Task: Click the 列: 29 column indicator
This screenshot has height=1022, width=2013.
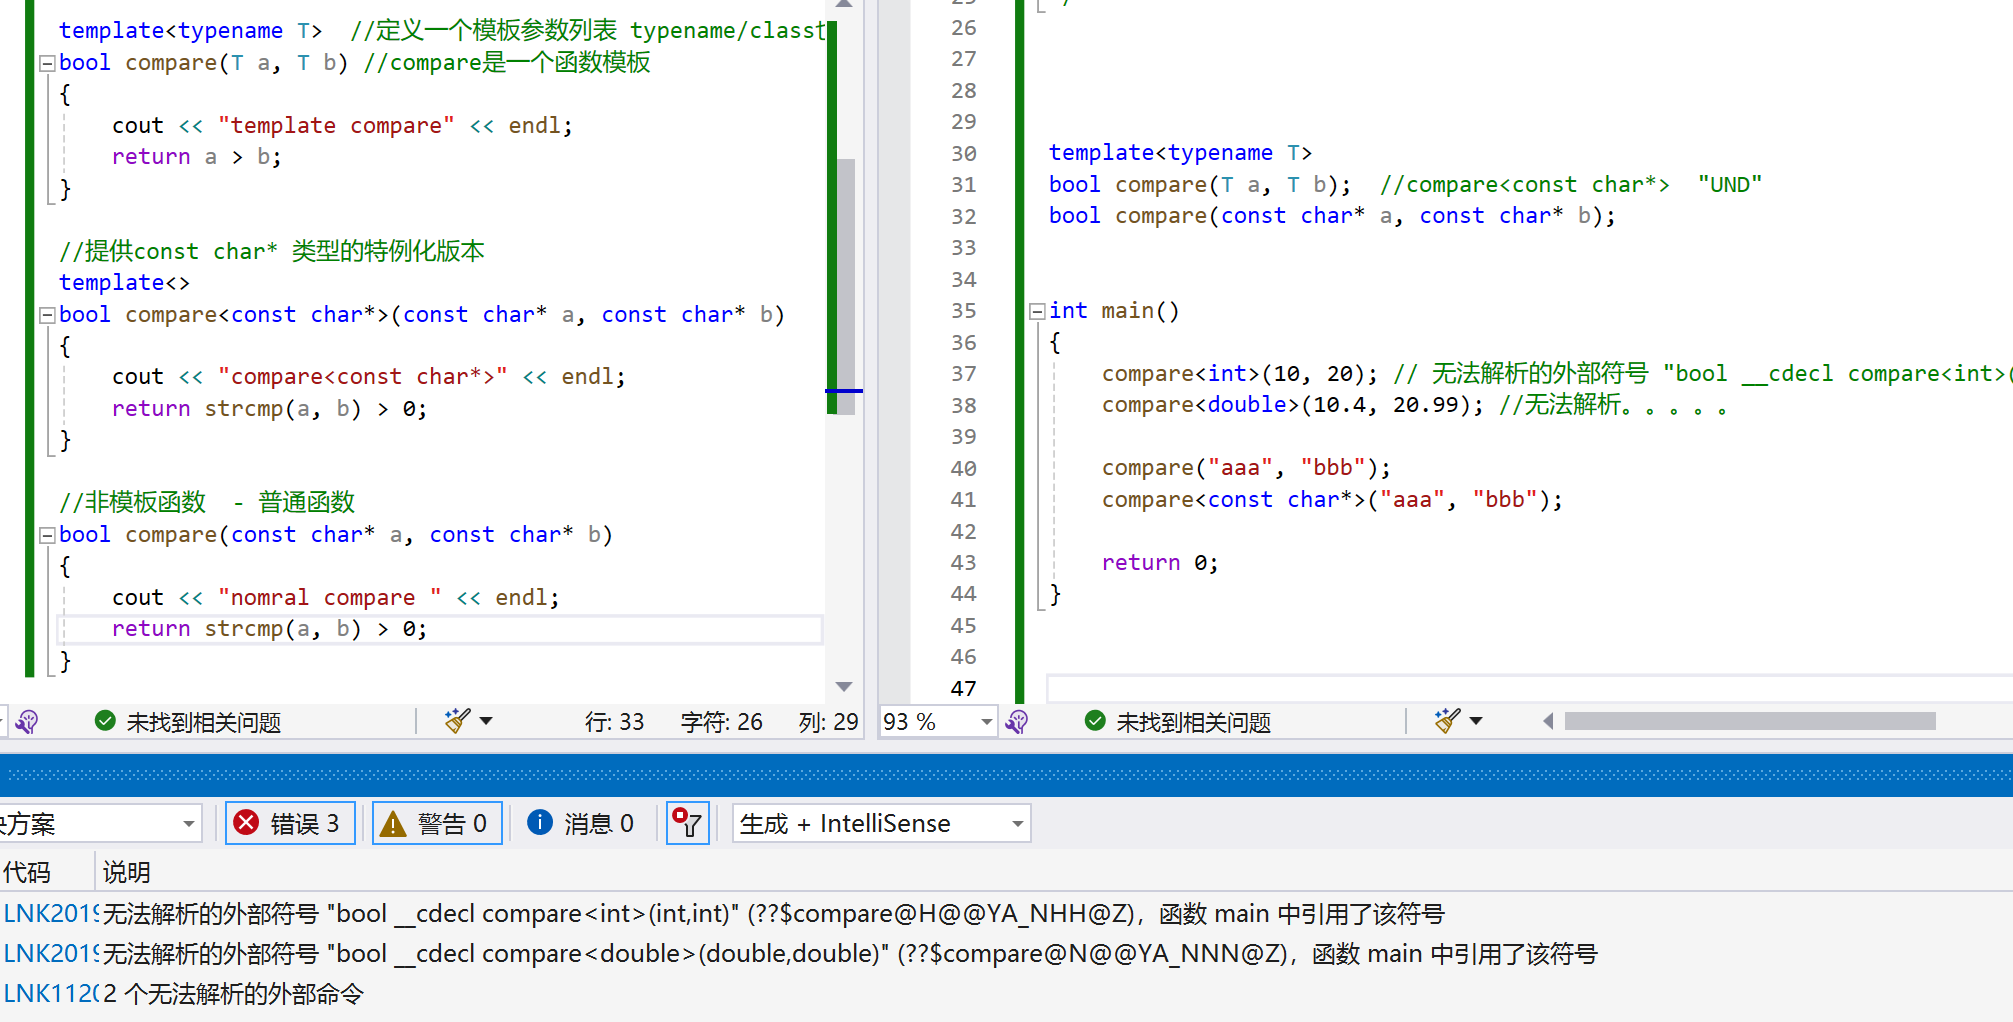Action: tap(828, 722)
